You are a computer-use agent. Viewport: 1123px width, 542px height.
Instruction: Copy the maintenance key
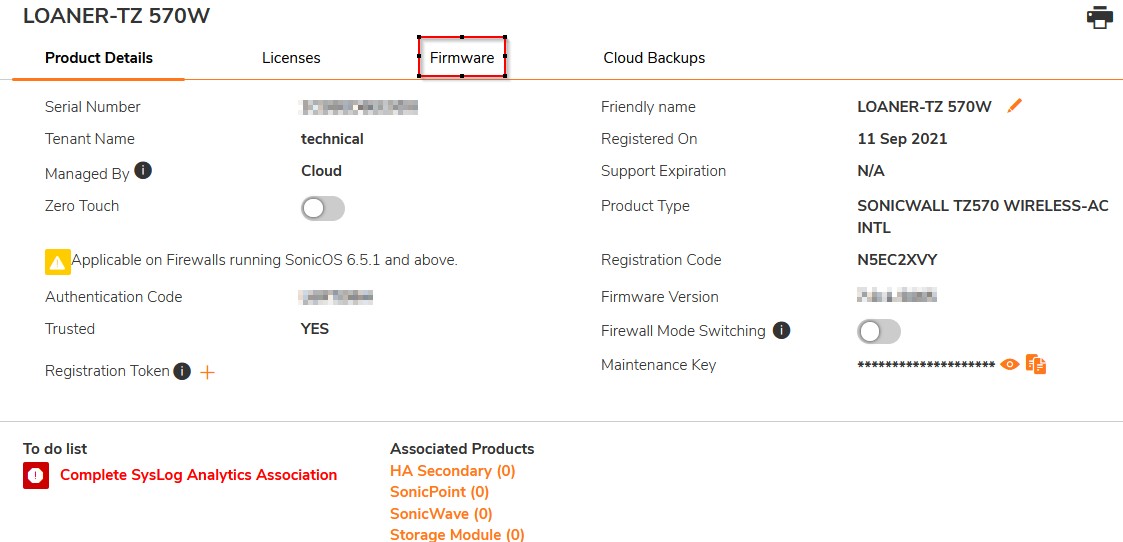(x=1036, y=365)
